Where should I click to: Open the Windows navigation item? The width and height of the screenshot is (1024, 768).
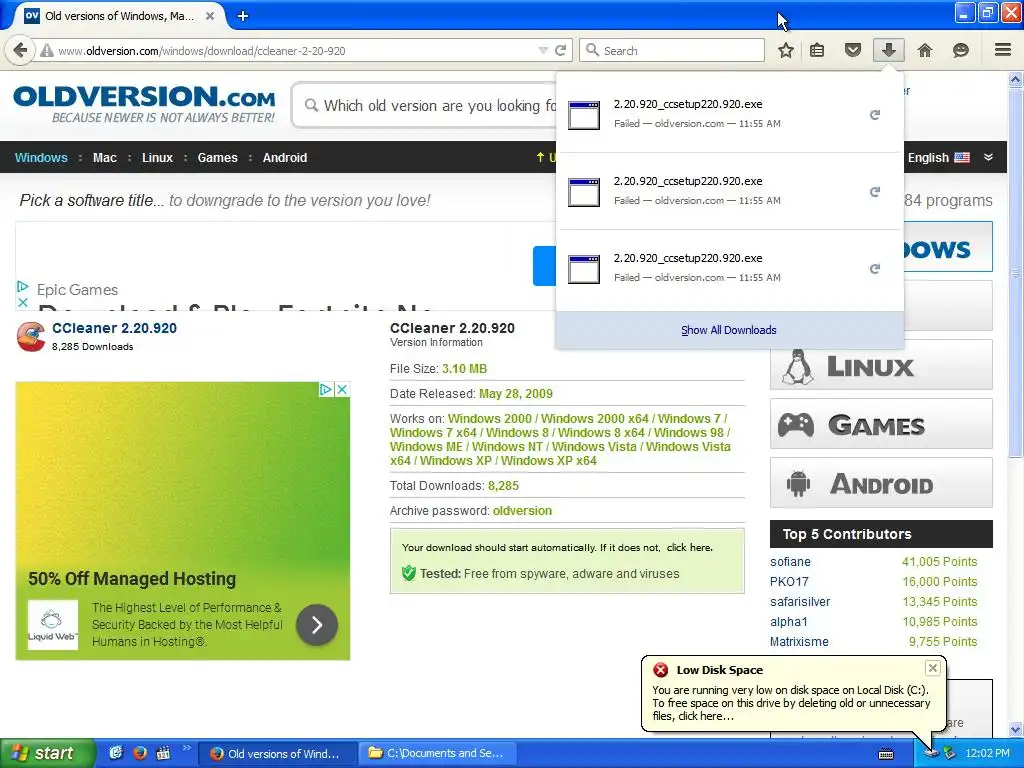tap(41, 157)
